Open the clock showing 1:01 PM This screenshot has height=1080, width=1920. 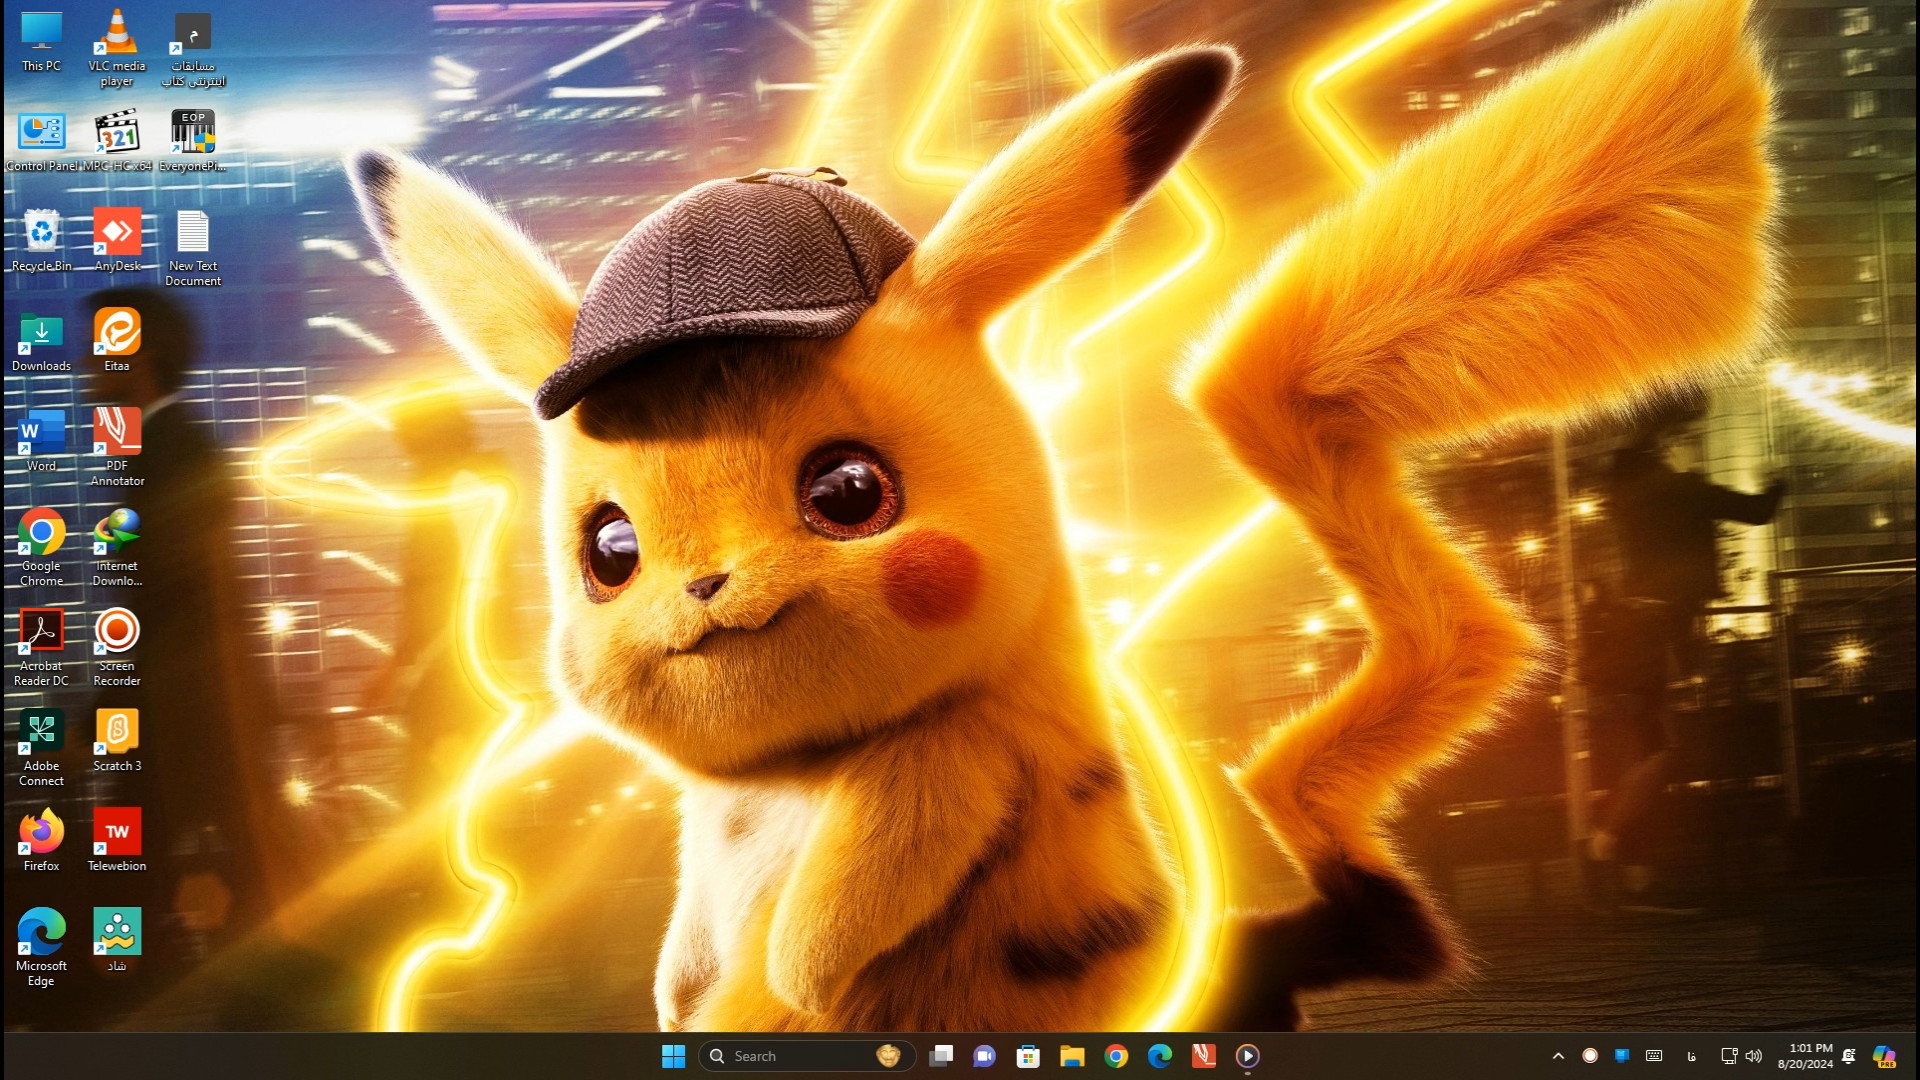pos(1805,1056)
